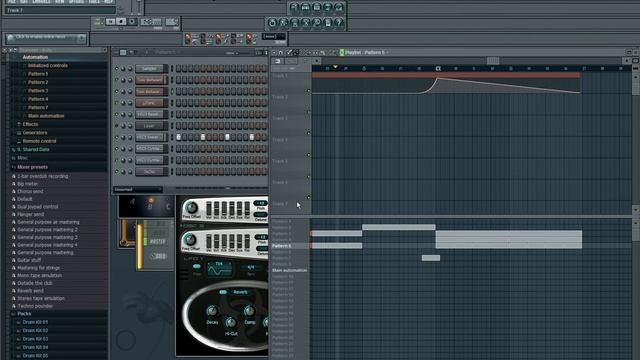Image resolution: width=640 pixels, height=360 pixels.
Task: Toggle pattern/song mode switch beside Play
Action: [98, 21]
